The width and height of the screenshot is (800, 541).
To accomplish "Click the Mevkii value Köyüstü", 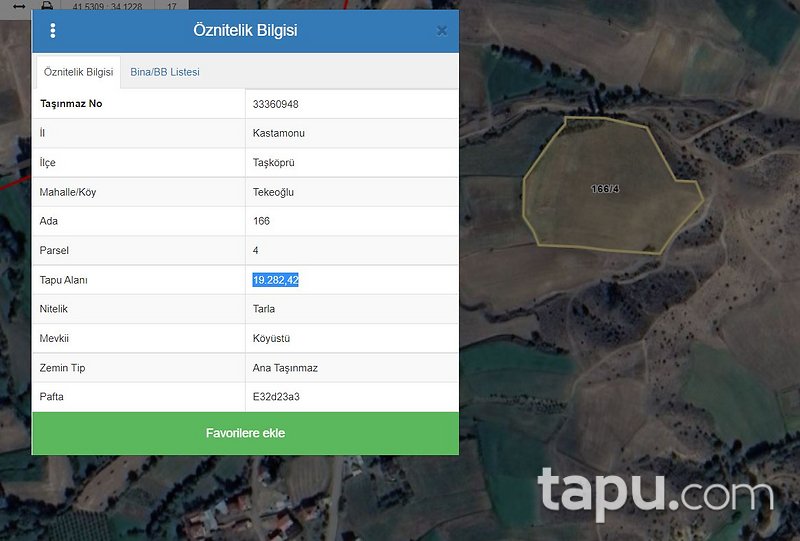I will coord(271,338).
